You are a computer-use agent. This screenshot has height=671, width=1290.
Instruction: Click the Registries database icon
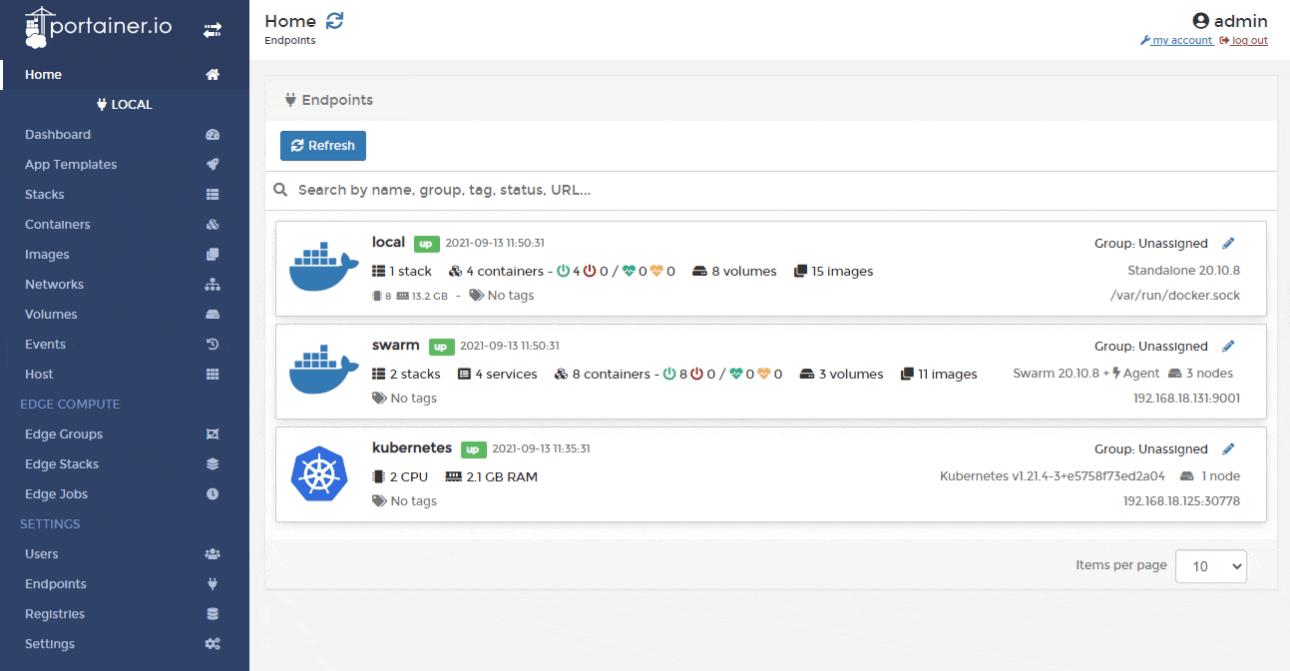(212, 615)
